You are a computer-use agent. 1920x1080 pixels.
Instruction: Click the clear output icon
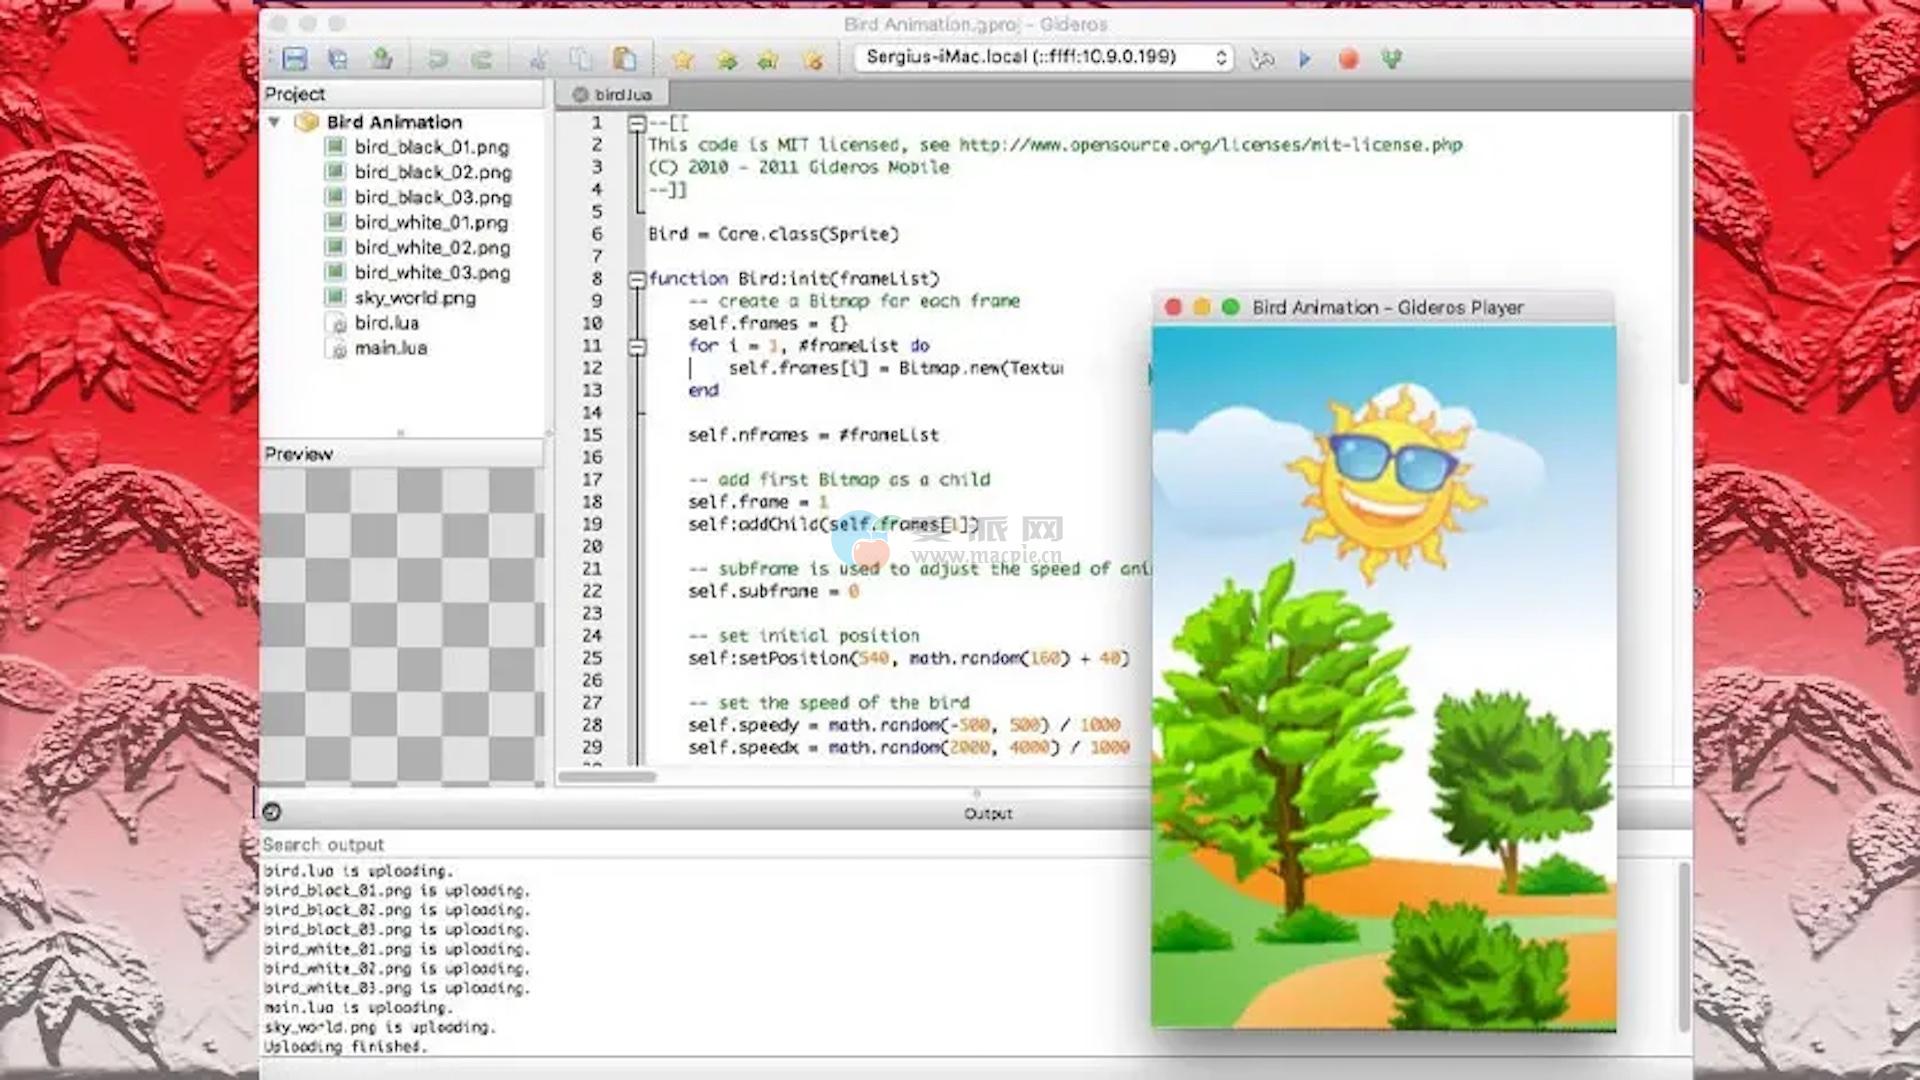[x=271, y=812]
